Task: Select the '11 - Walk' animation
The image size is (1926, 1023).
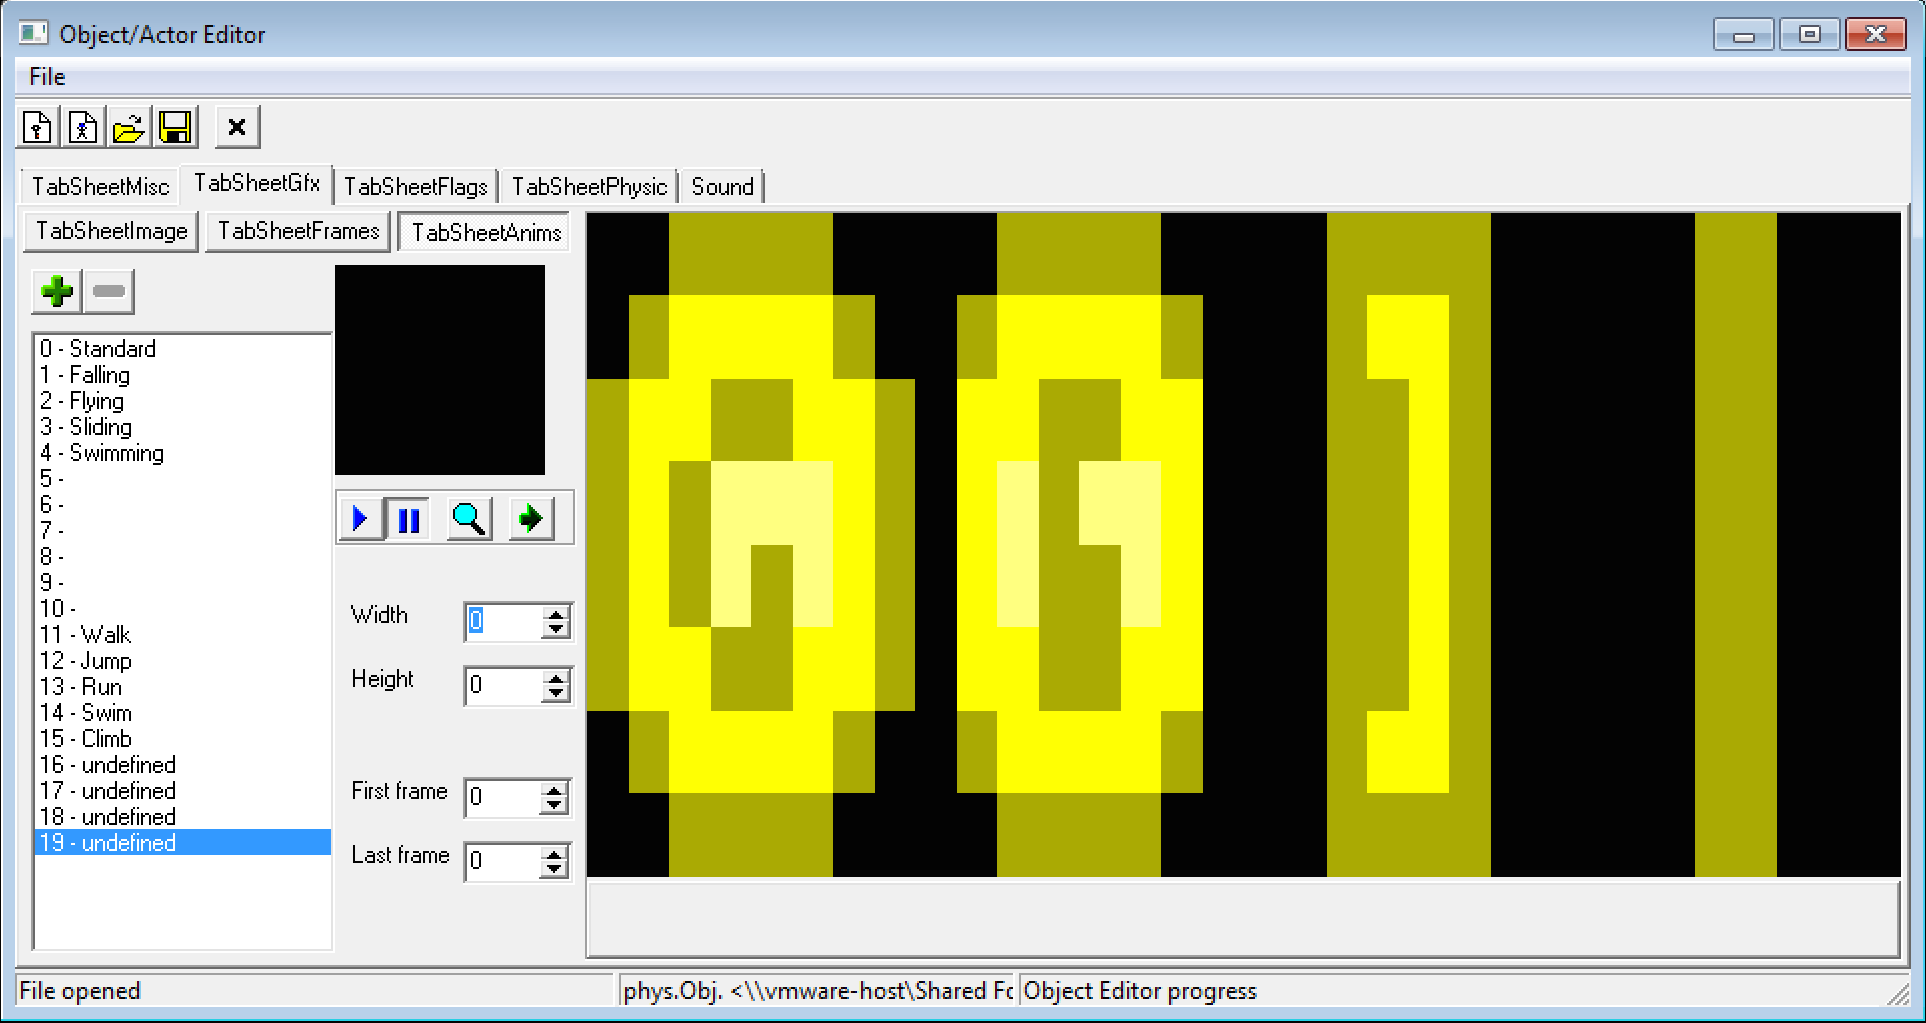Action: pyautogui.click(x=86, y=635)
